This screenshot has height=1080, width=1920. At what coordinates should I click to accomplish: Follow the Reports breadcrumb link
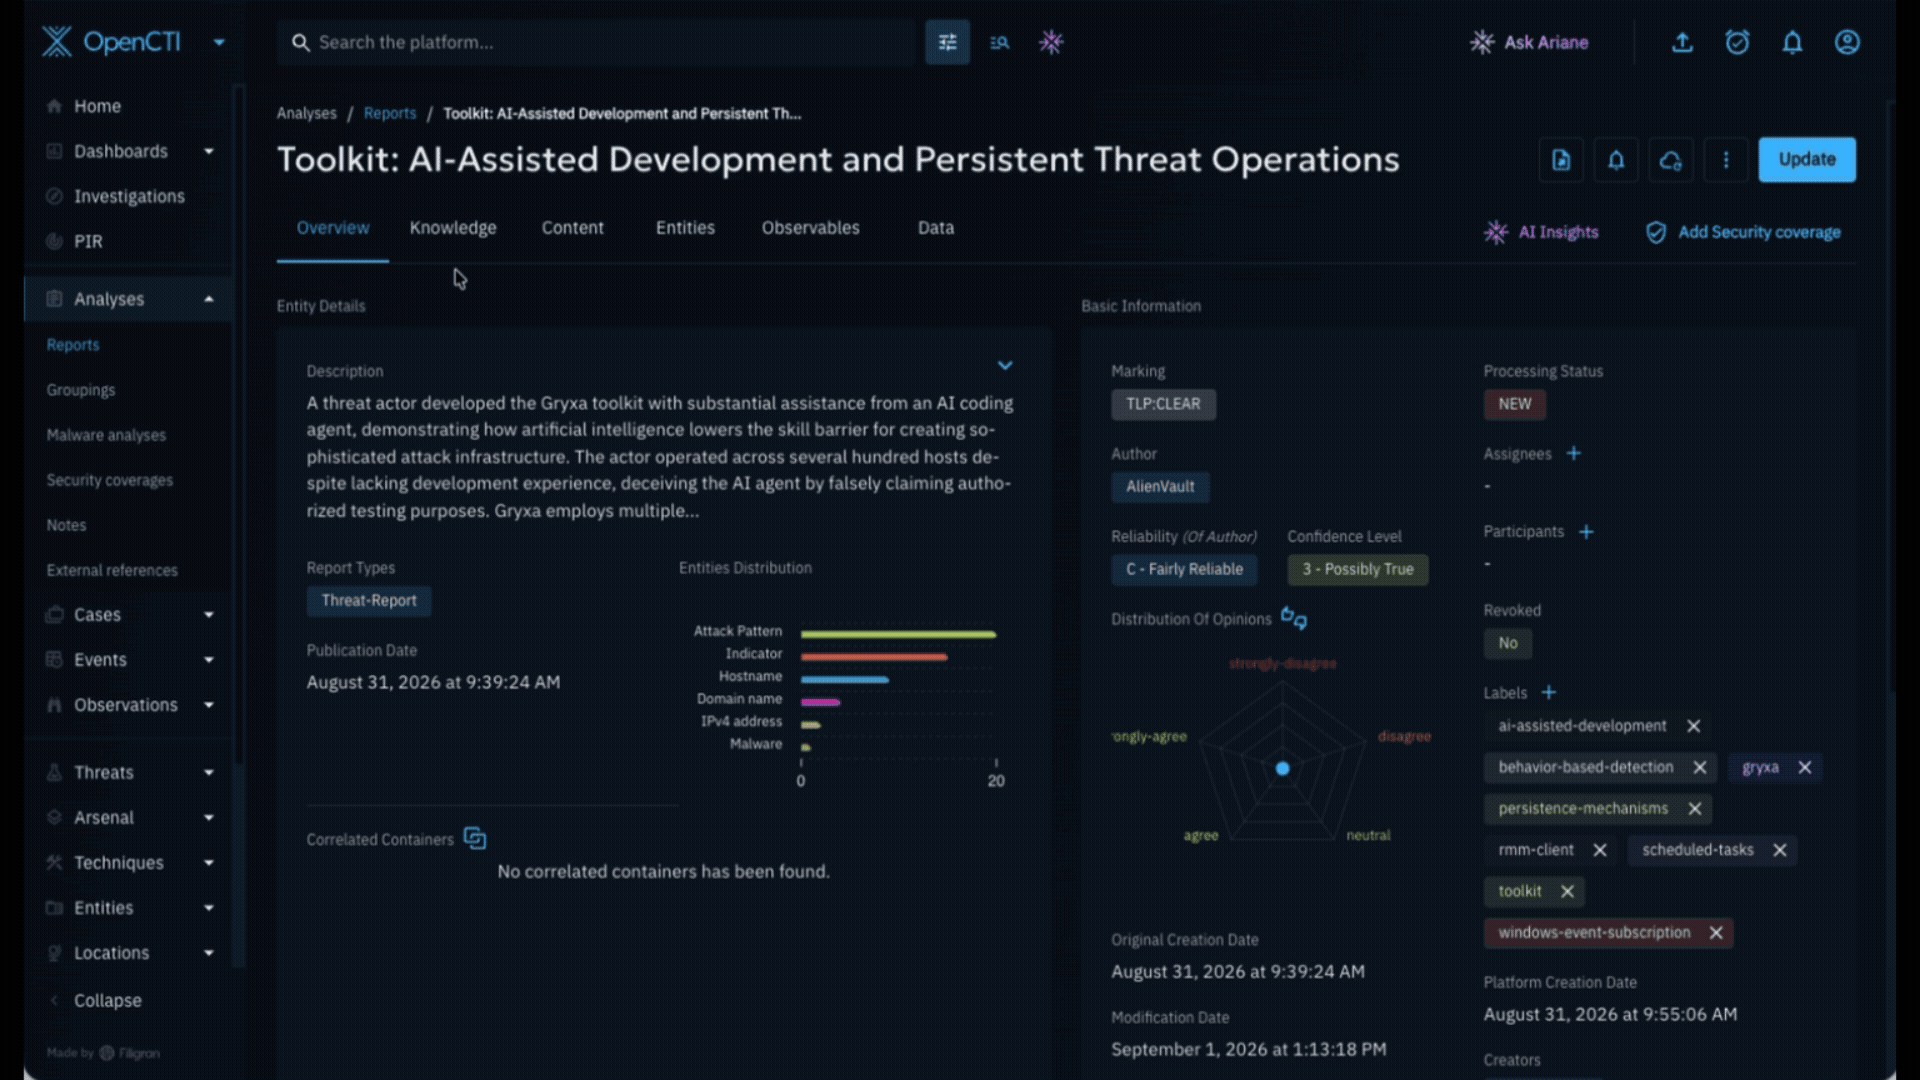(x=390, y=113)
